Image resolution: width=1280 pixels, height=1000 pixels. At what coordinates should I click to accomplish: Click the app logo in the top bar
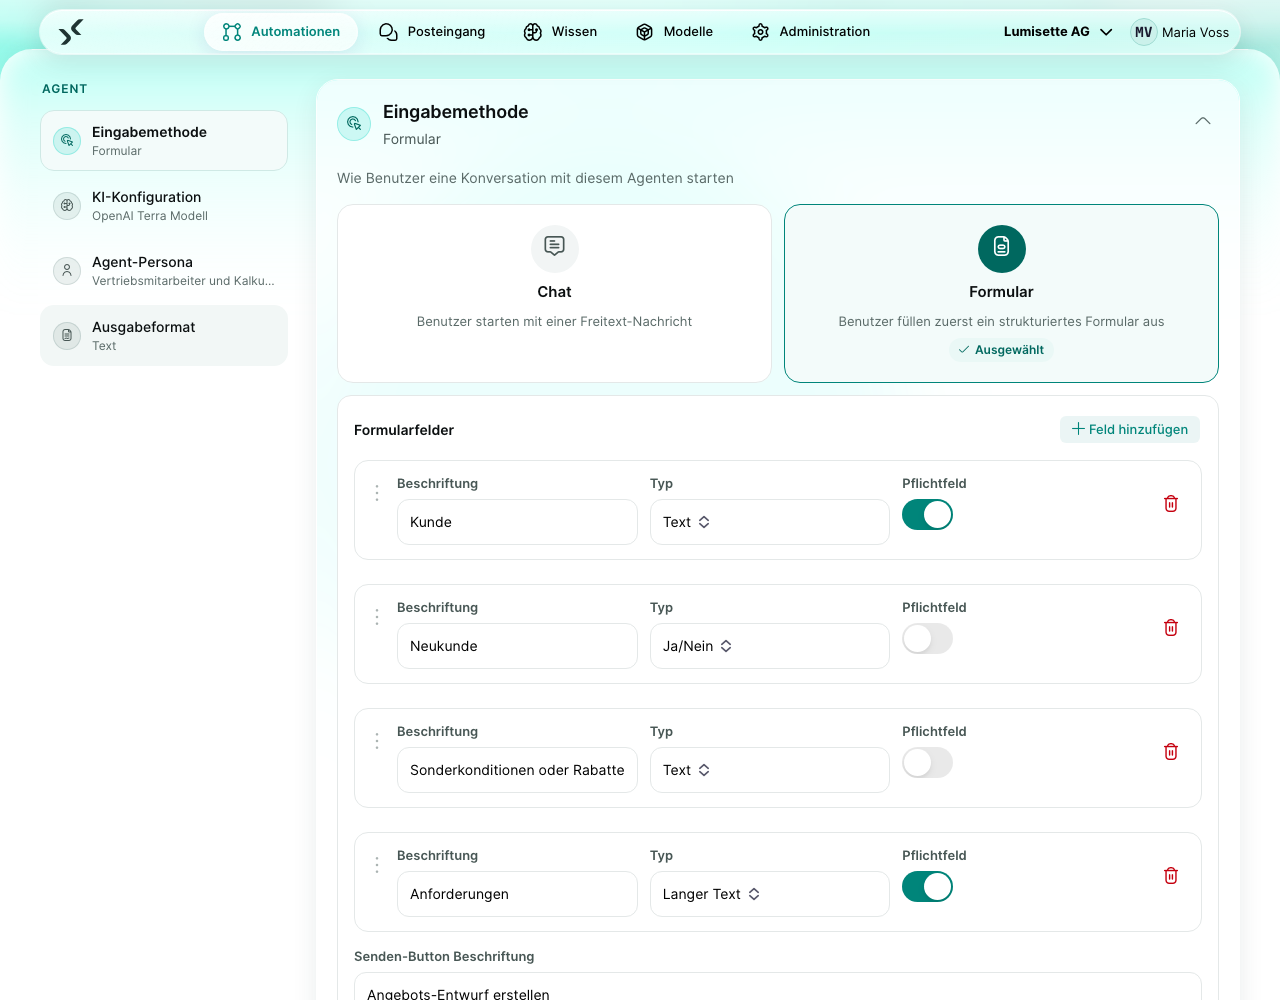click(70, 32)
